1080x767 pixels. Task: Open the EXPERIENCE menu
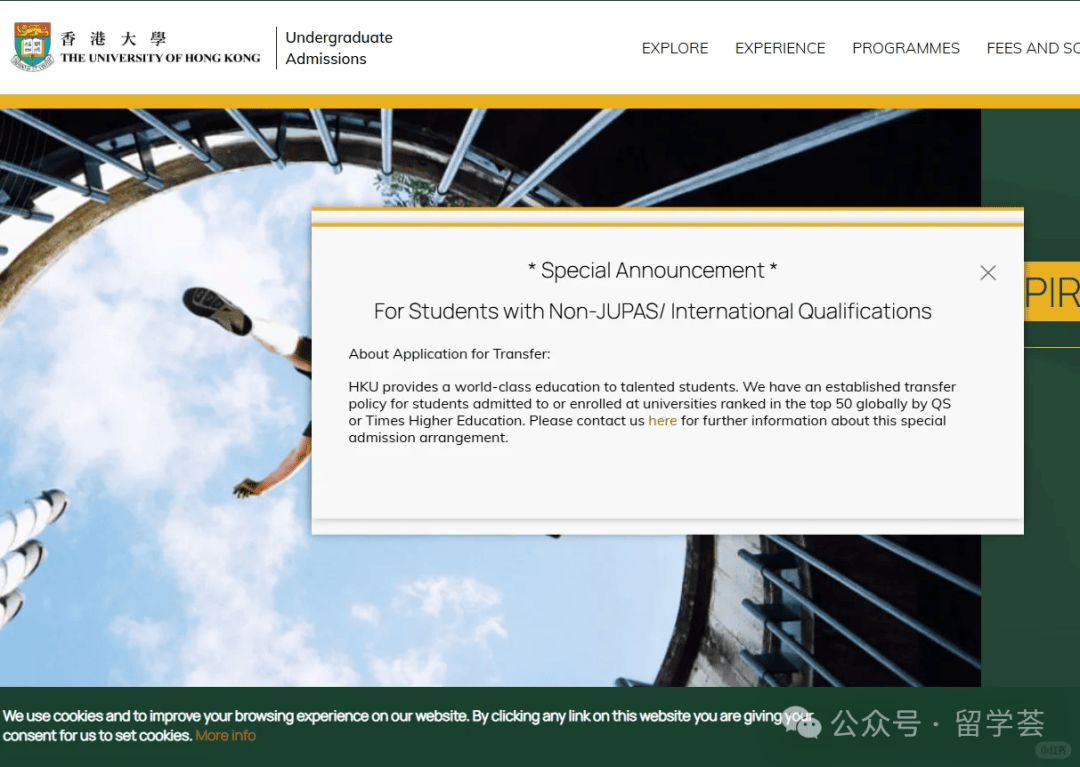pyautogui.click(x=780, y=48)
